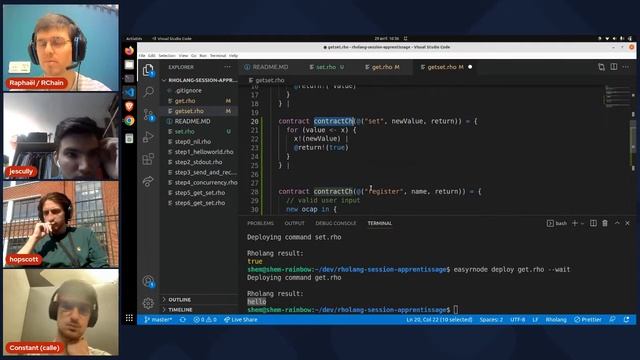640x360 pixels.
Task: Switch to the set.rho editor tab
Action: pos(326,67)
